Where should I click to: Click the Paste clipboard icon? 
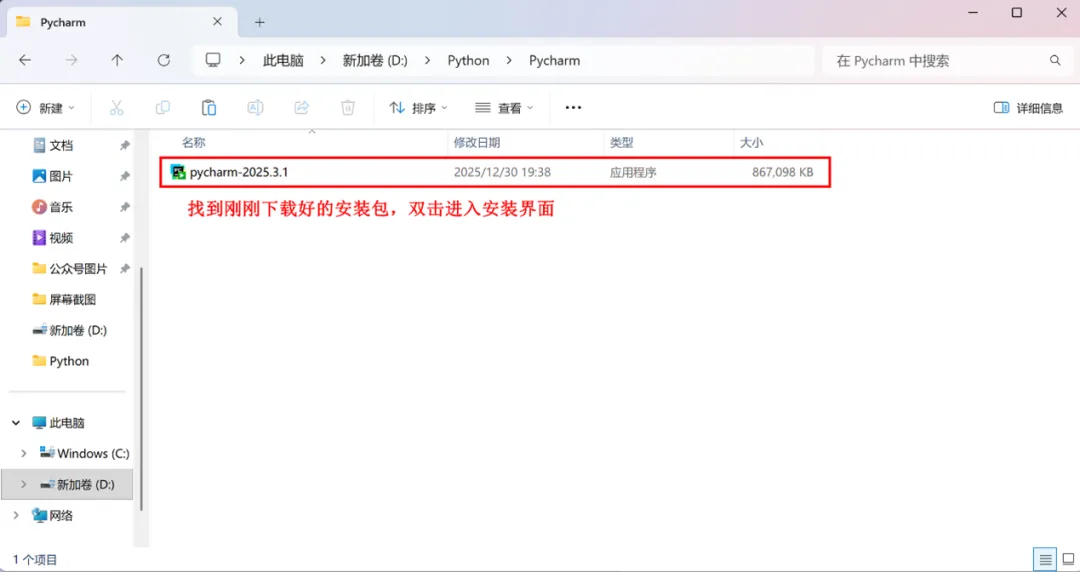click(209, 108)
